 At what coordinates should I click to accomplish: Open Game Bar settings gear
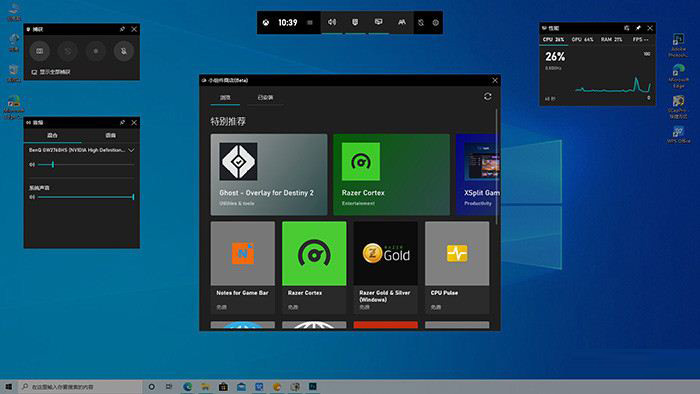[436, 23]
